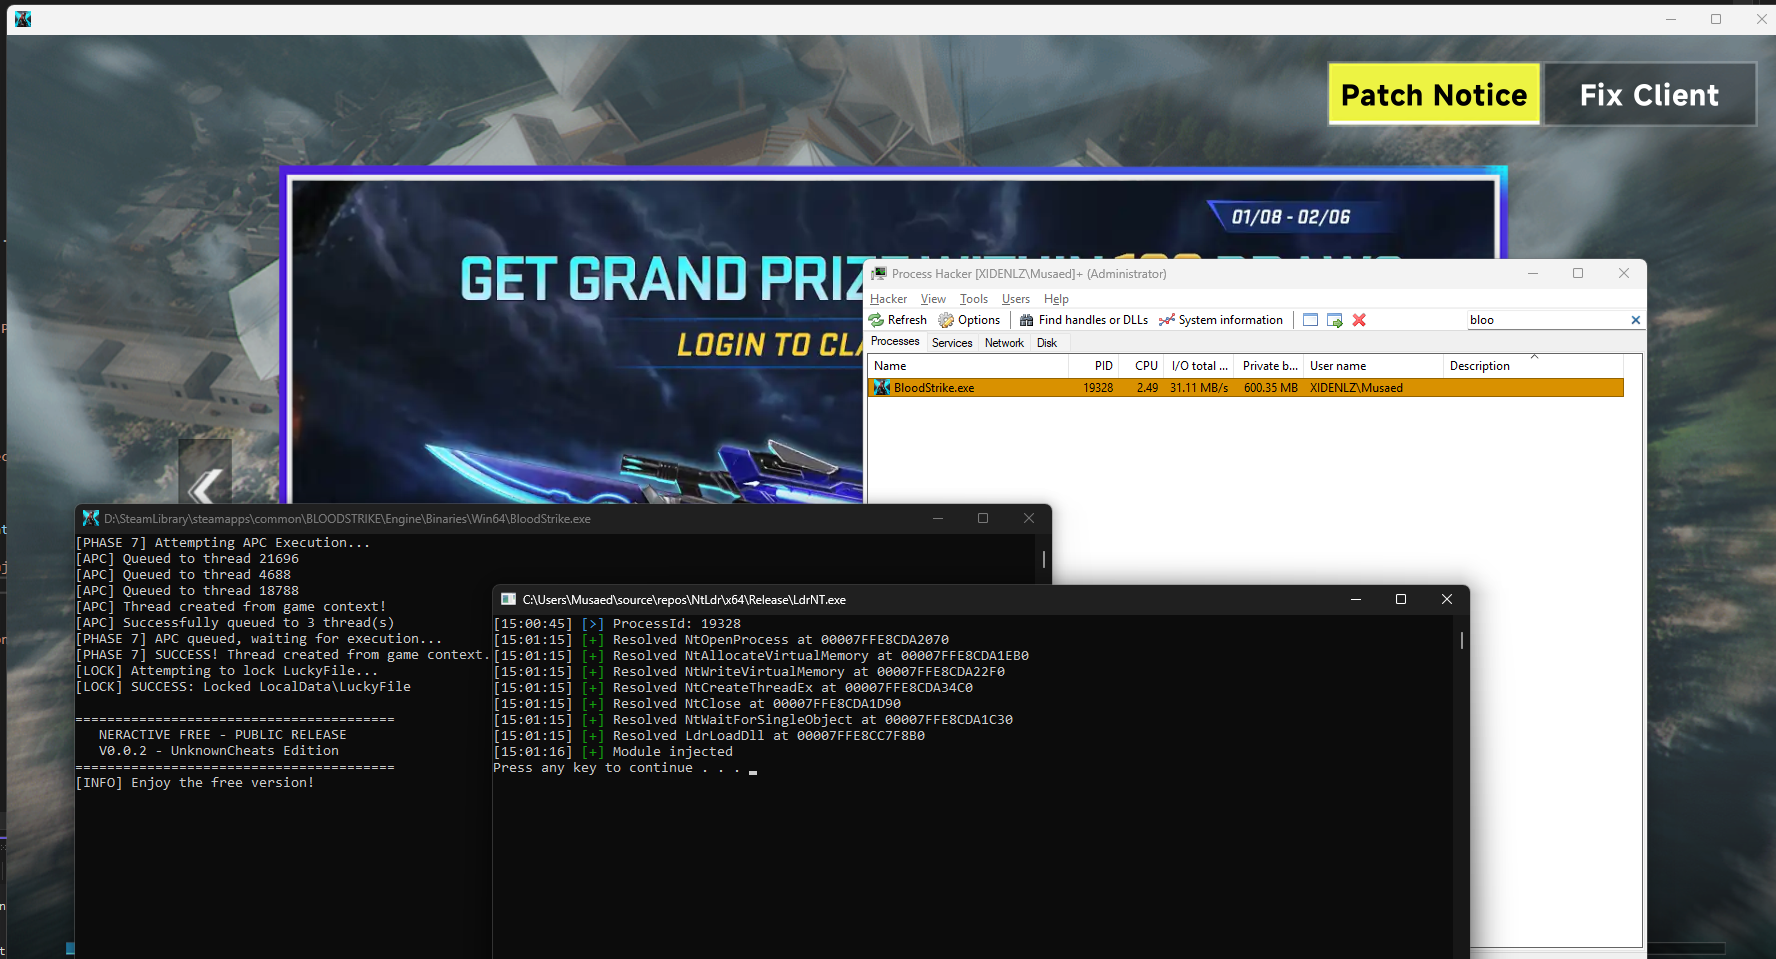Switch to the Disk tab
Viewport: 1776px width, 959px height.
point(1046,342)
